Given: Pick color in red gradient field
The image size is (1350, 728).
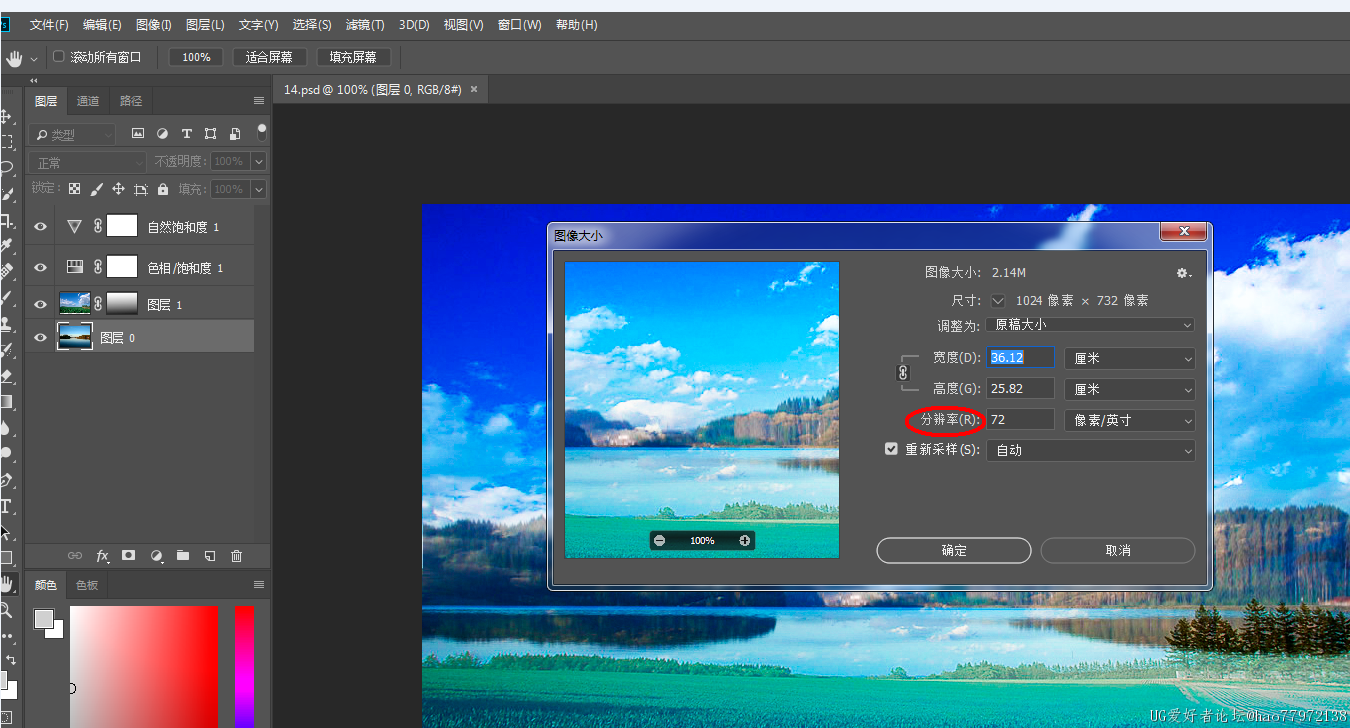Looking at the screenshot, I should point(143,666).
